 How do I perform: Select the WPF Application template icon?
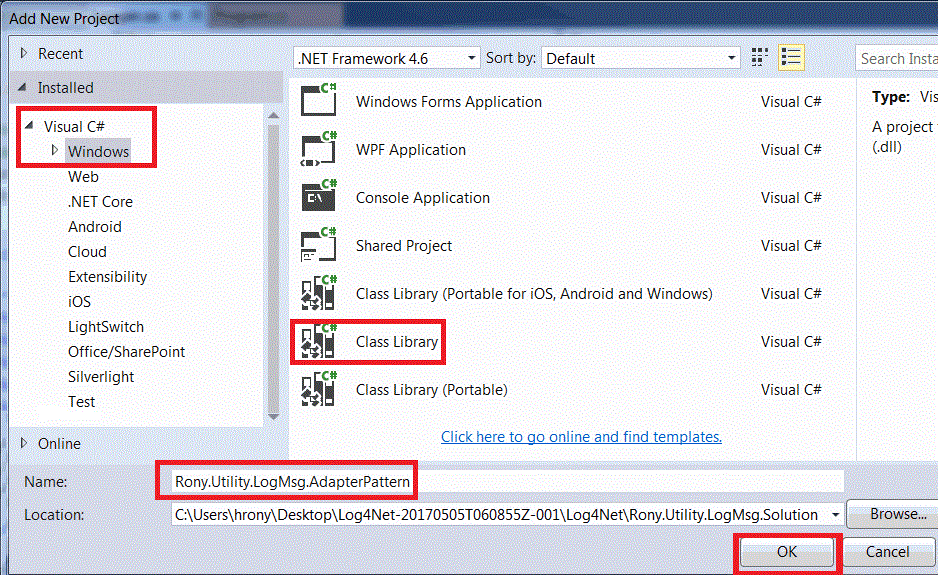click(319, 148)
